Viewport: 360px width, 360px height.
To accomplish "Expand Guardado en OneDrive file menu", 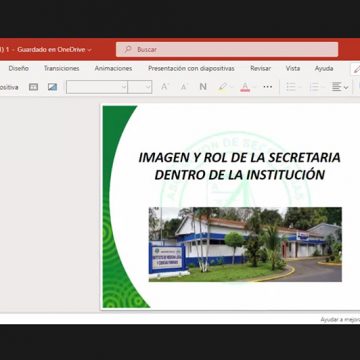I will point(54,50).
